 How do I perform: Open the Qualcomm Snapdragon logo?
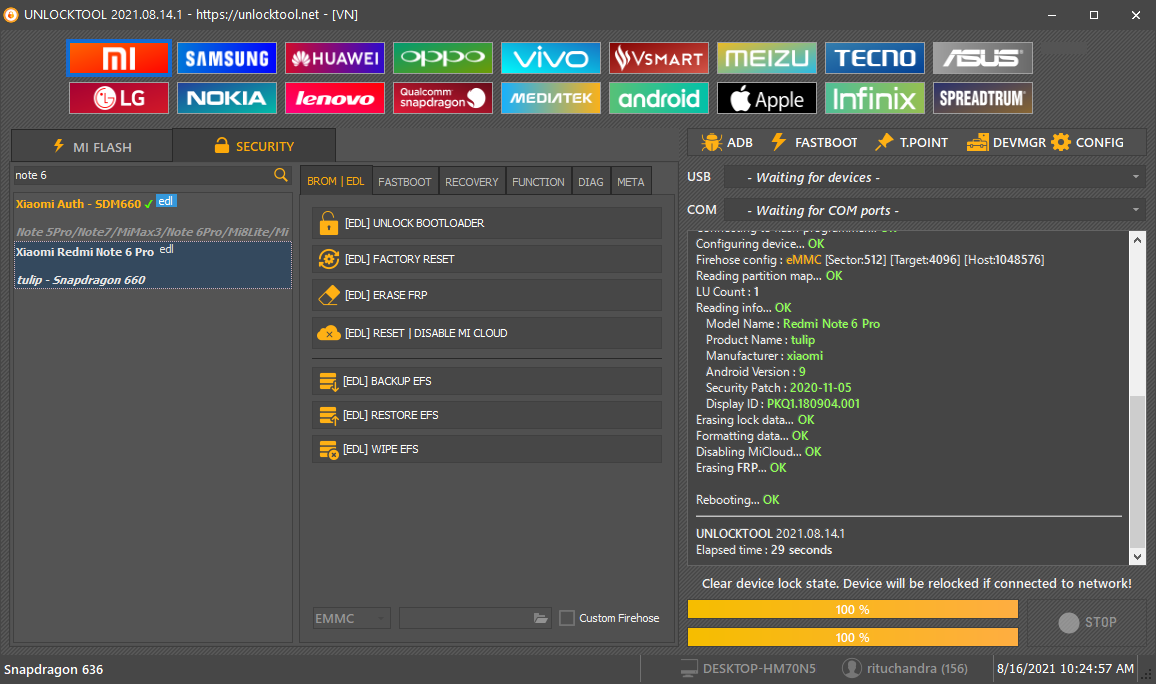pyautogui.click(x=442, y=98)
